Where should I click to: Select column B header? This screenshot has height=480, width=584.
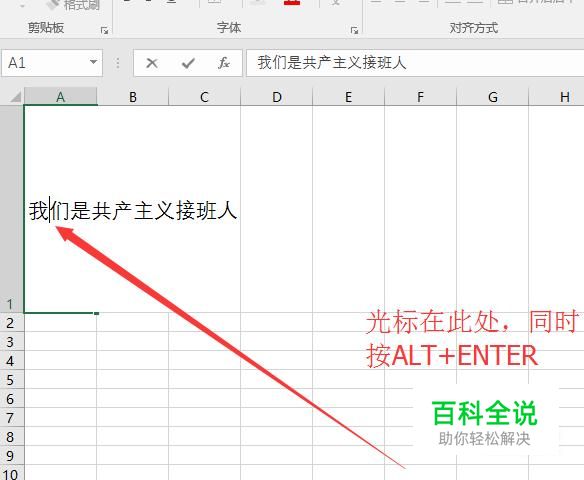point(133,97)
